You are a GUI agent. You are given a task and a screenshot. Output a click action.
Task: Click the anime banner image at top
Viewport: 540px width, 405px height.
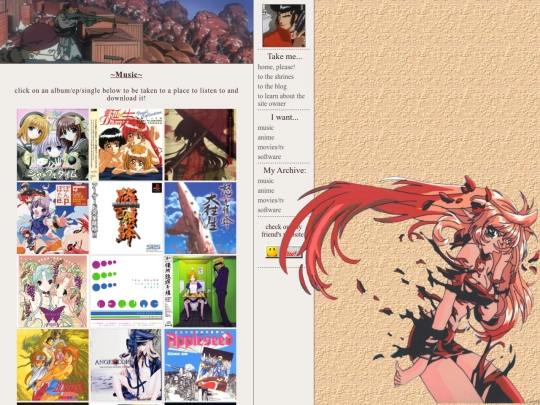point(126,31)
